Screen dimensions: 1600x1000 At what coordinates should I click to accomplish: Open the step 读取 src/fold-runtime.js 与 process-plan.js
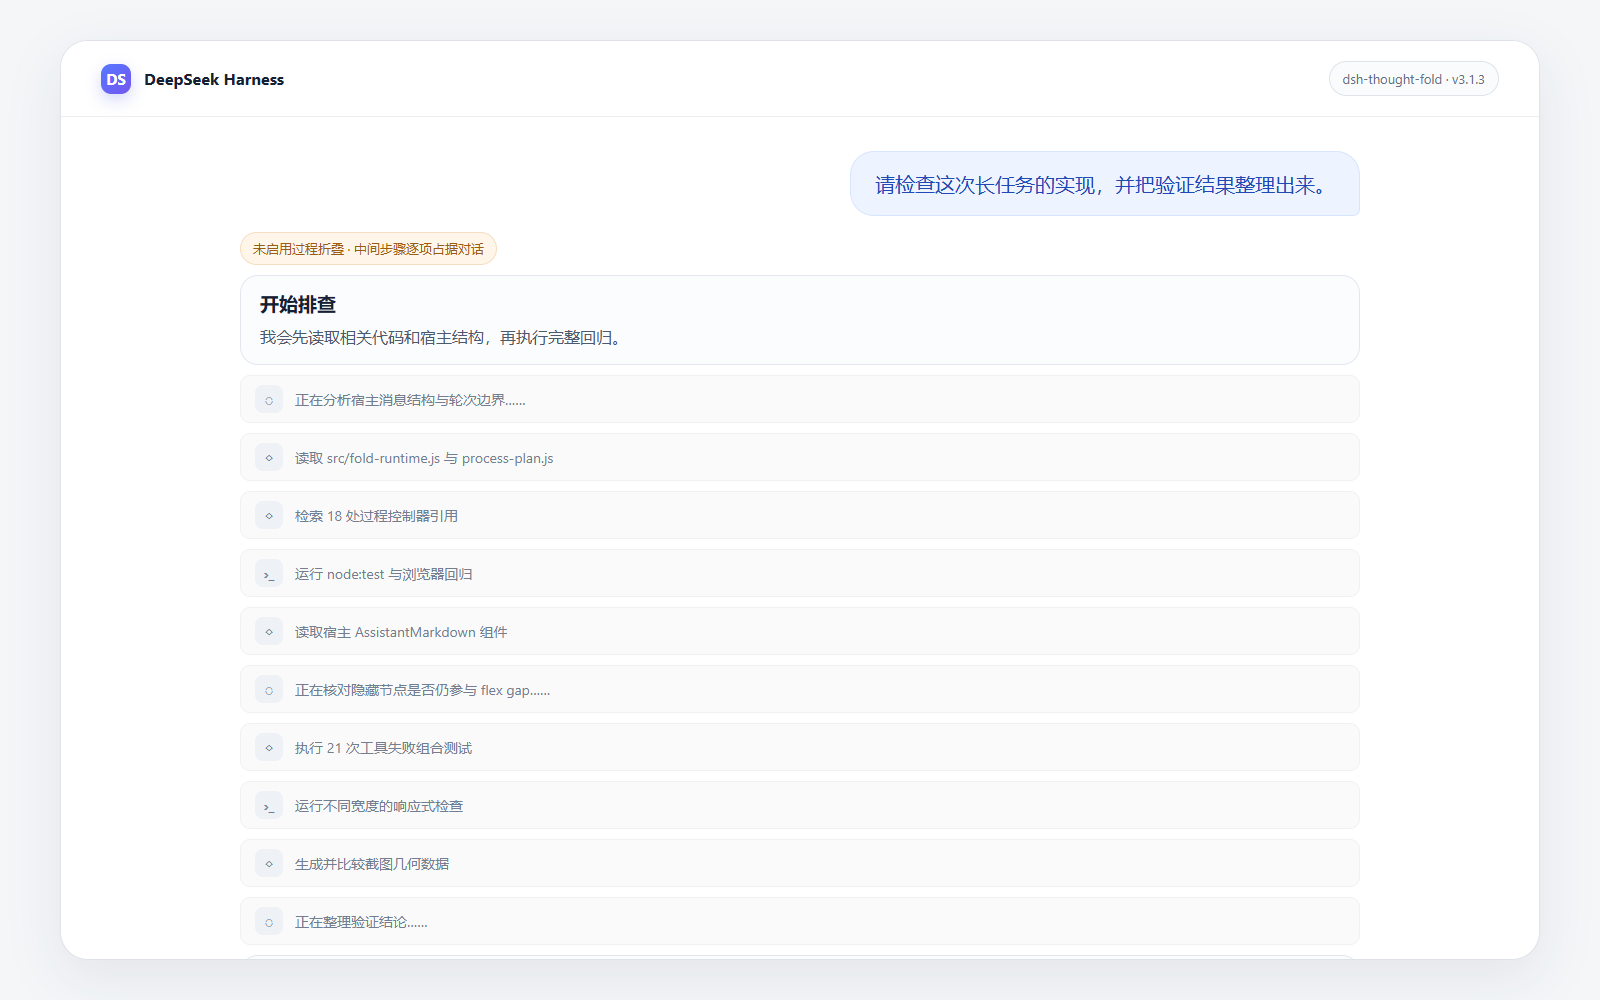[800, 458]
